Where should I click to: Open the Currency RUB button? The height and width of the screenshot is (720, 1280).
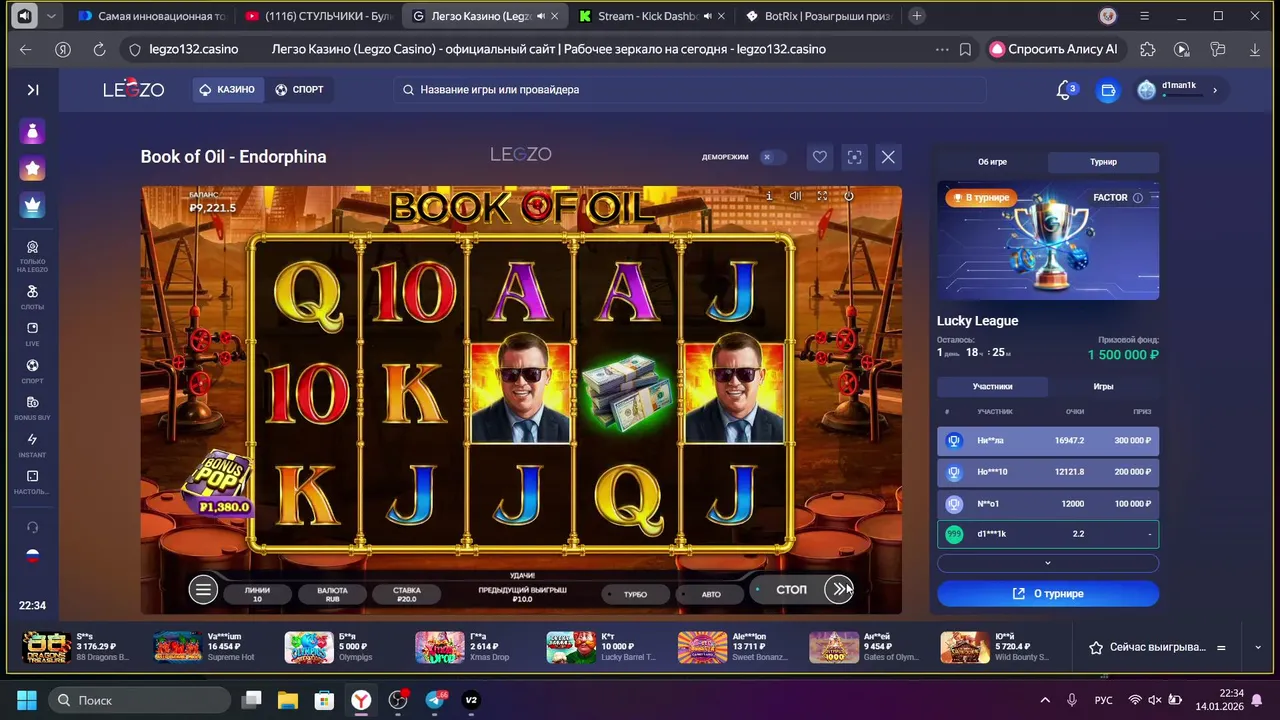[x=332, y=594]
